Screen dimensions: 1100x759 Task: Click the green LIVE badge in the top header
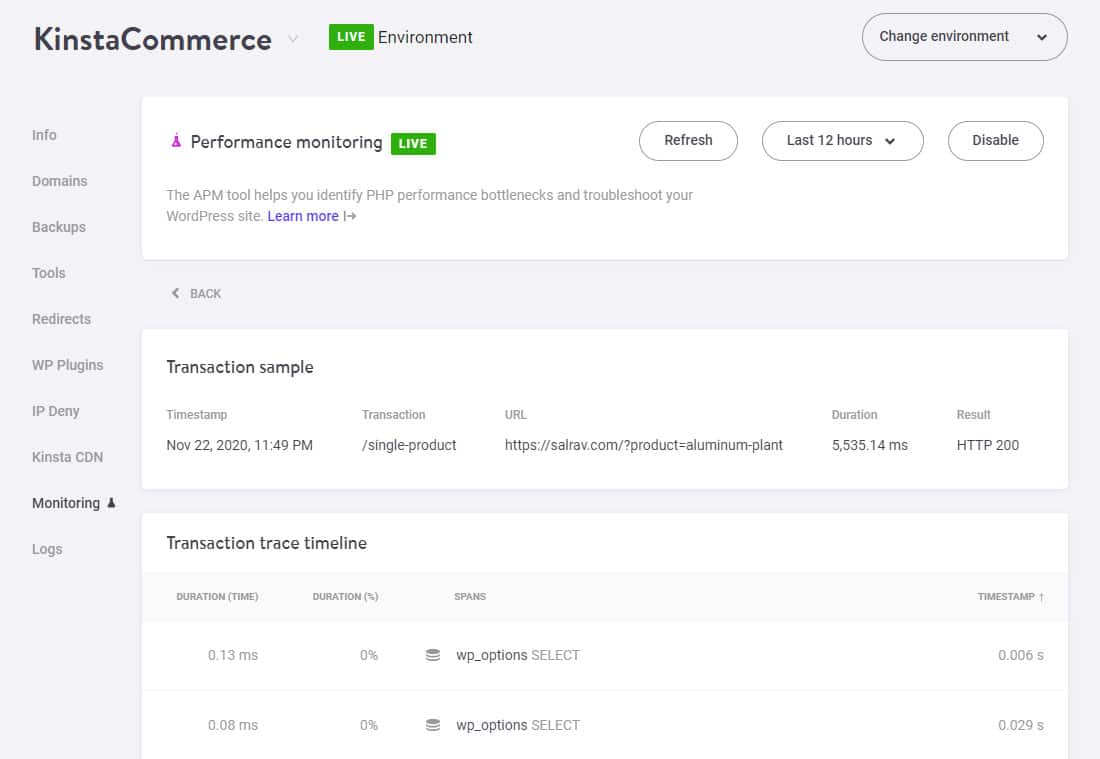tap(351, 37)
